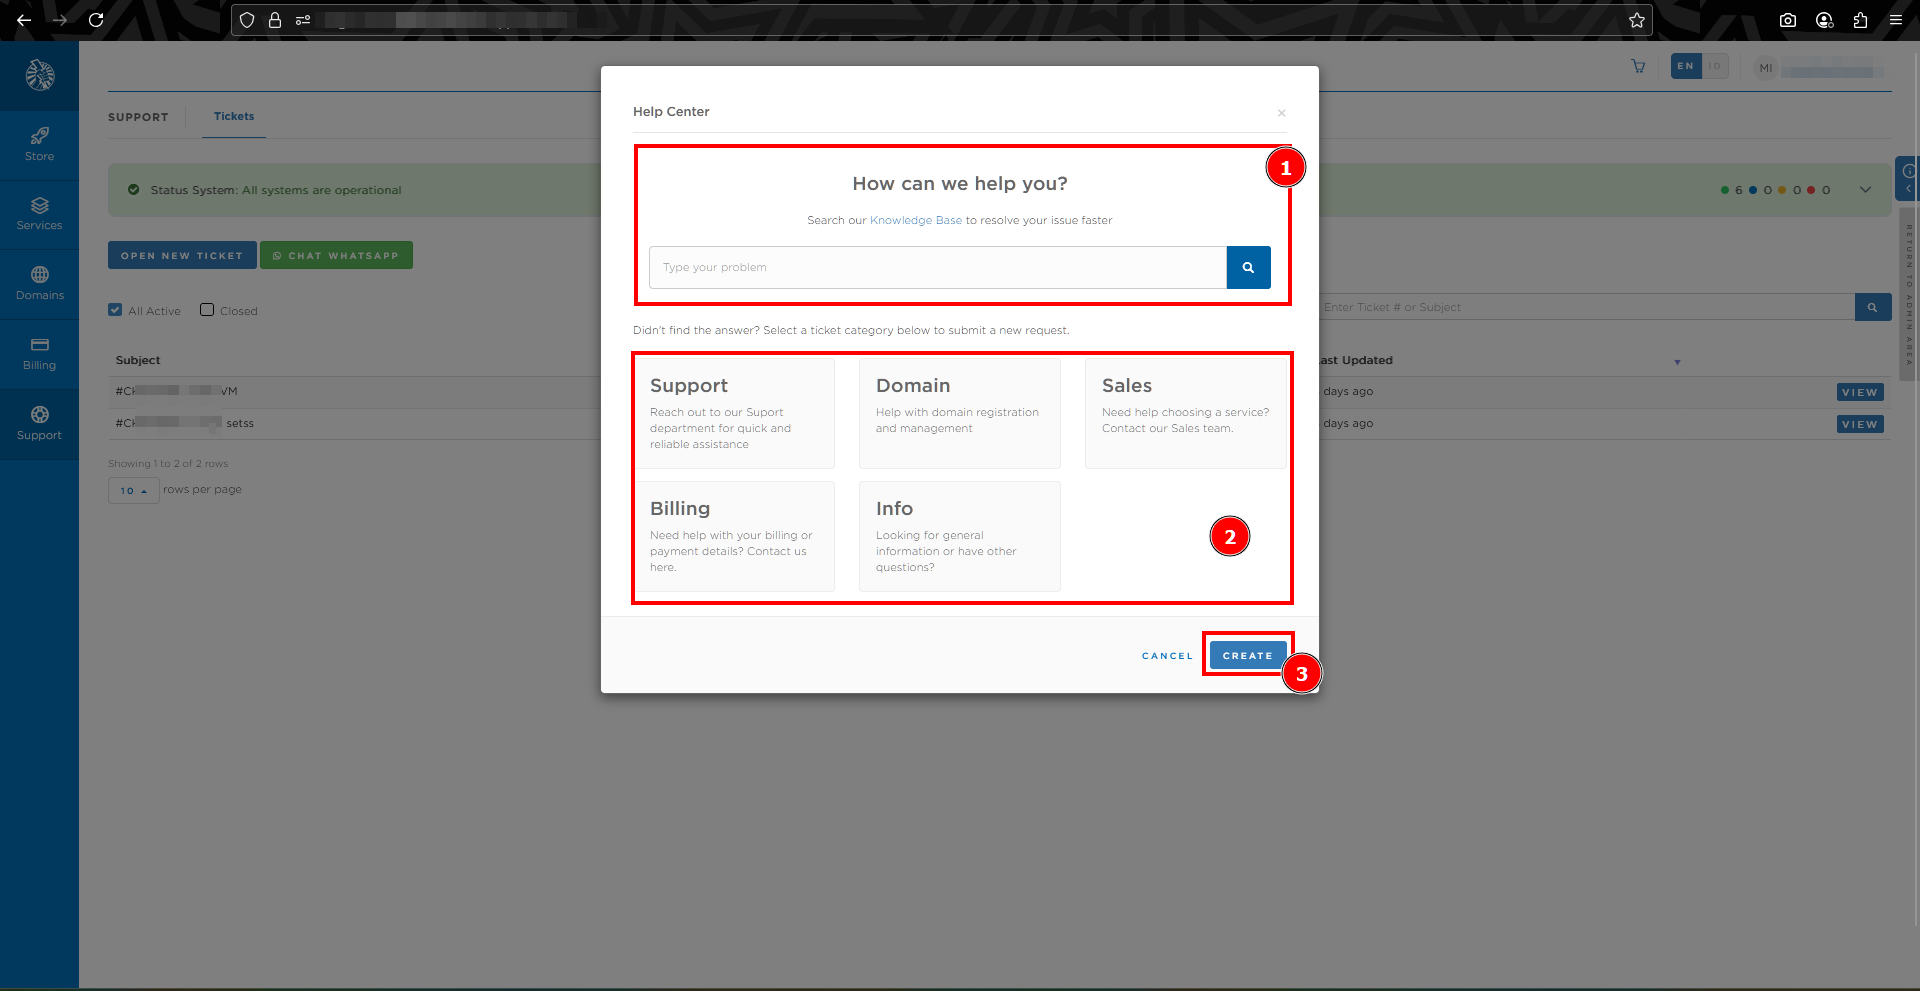Click the Help Center search magnifier button
Image resolution: width=1920 pixels, height=991 pixels.
tap(1248, 268)
